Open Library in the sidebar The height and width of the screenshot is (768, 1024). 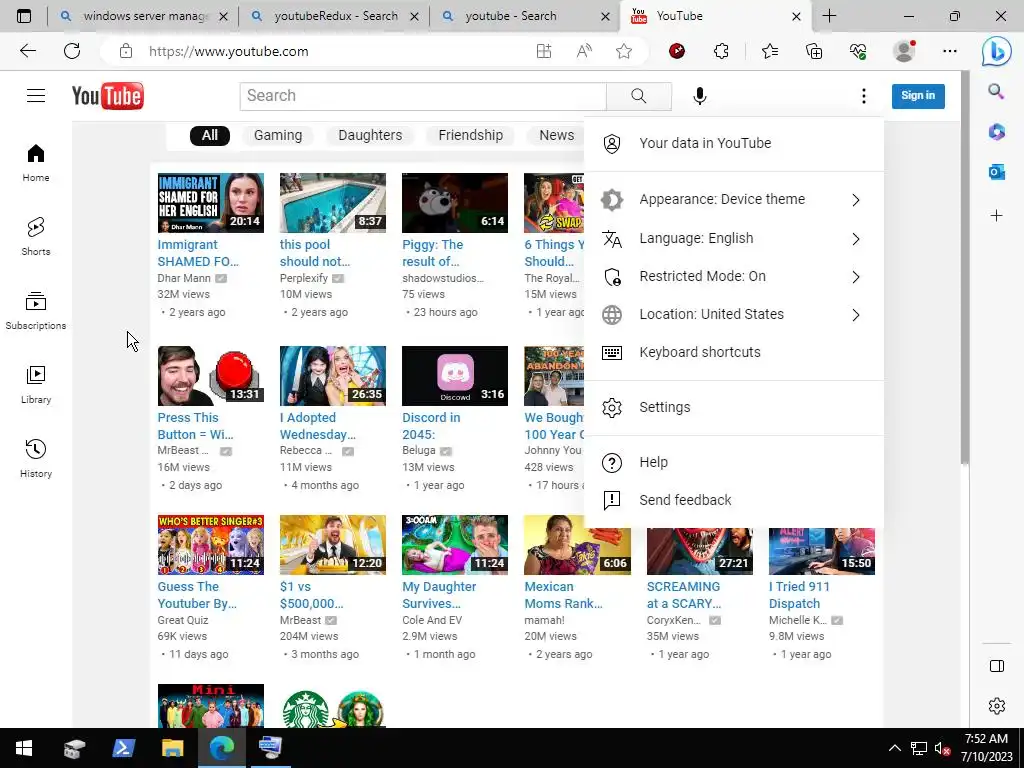(x=36, y=385)
